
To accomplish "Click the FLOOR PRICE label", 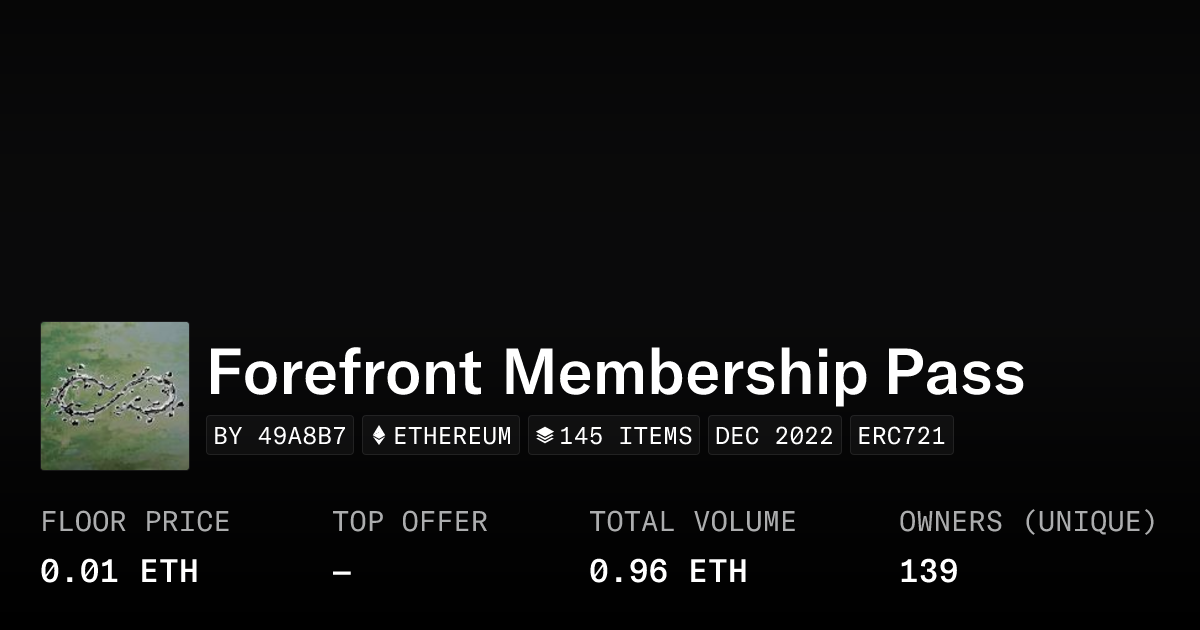I will tap(135, 522).
